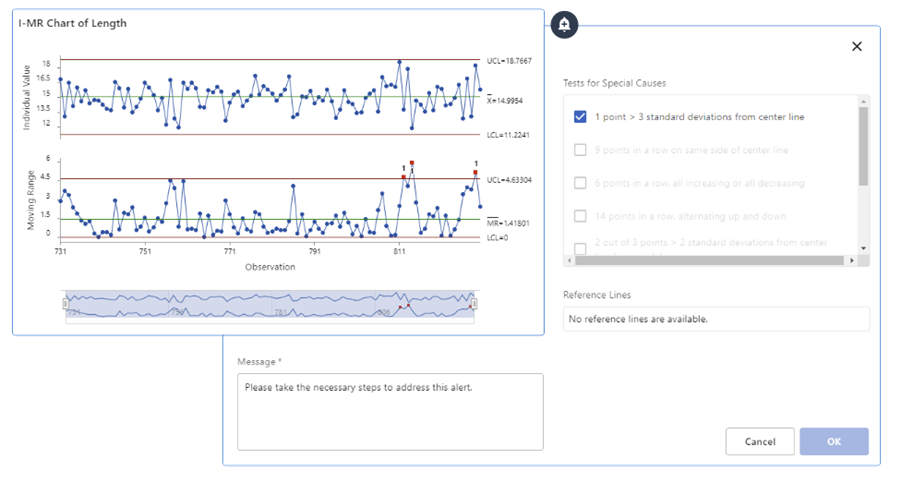Grab the right handle of range slider

click(x=475, y=304)
